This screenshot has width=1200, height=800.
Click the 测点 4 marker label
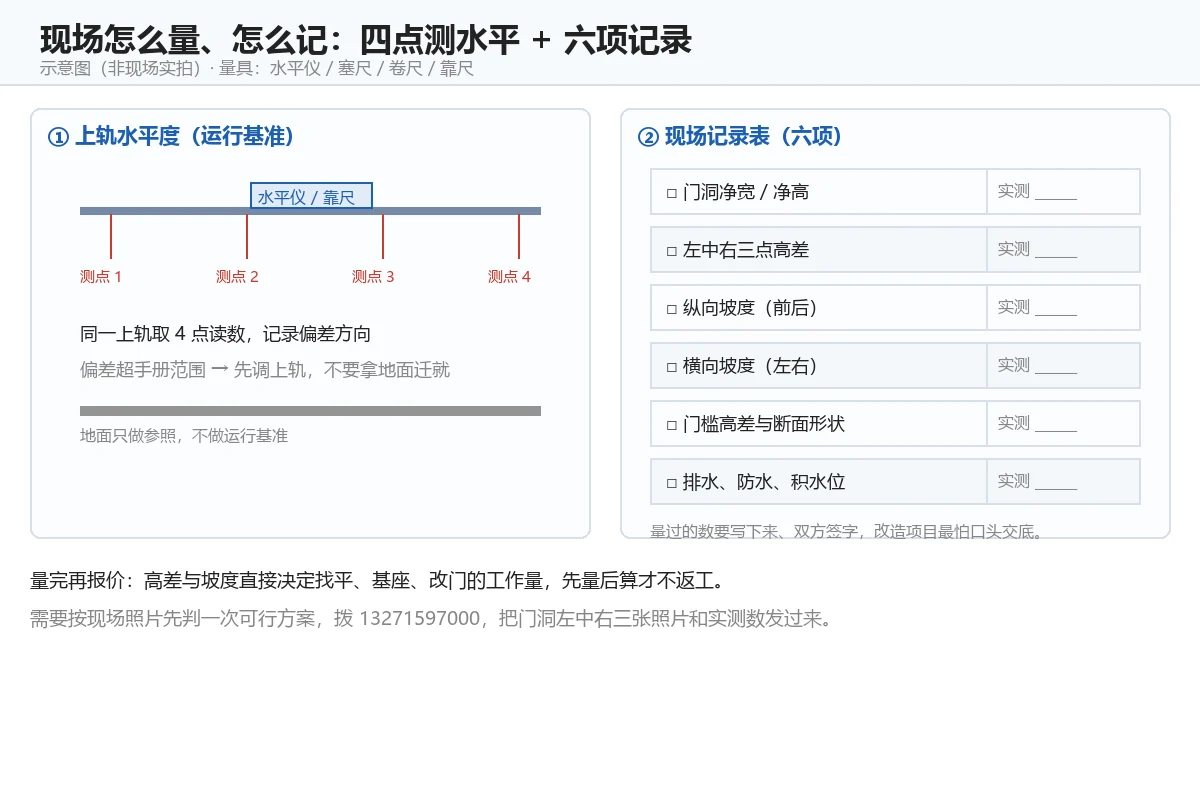click(x=509, y=277)
